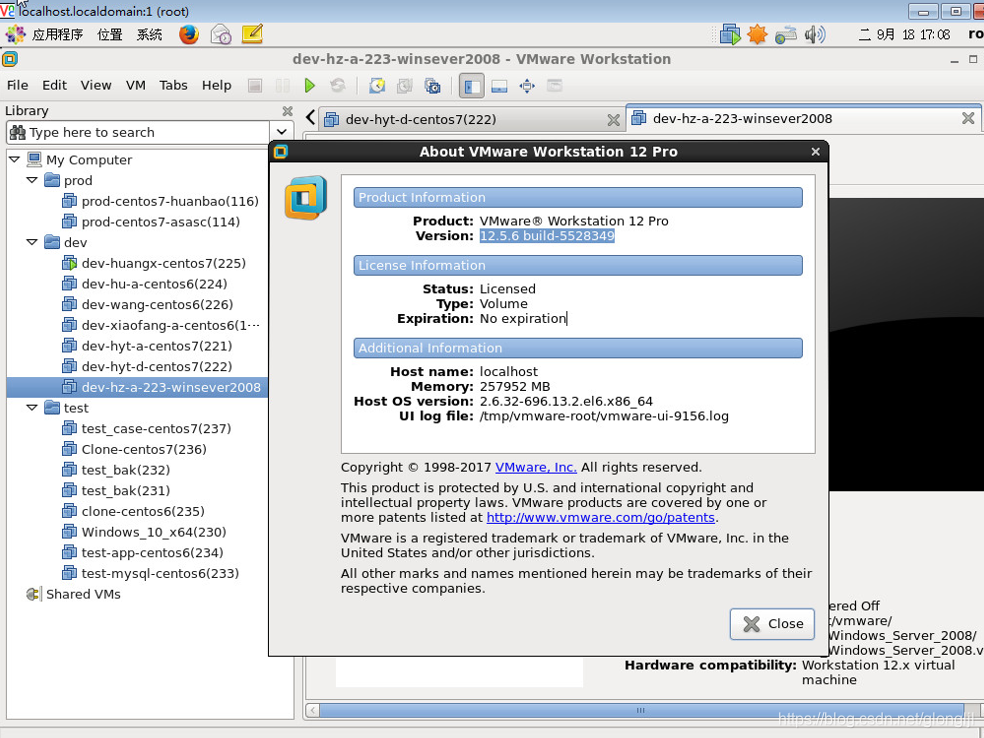Collapse the dev folder
The height and width of the screenshot is (738, 984).
[x=32, y=242]
